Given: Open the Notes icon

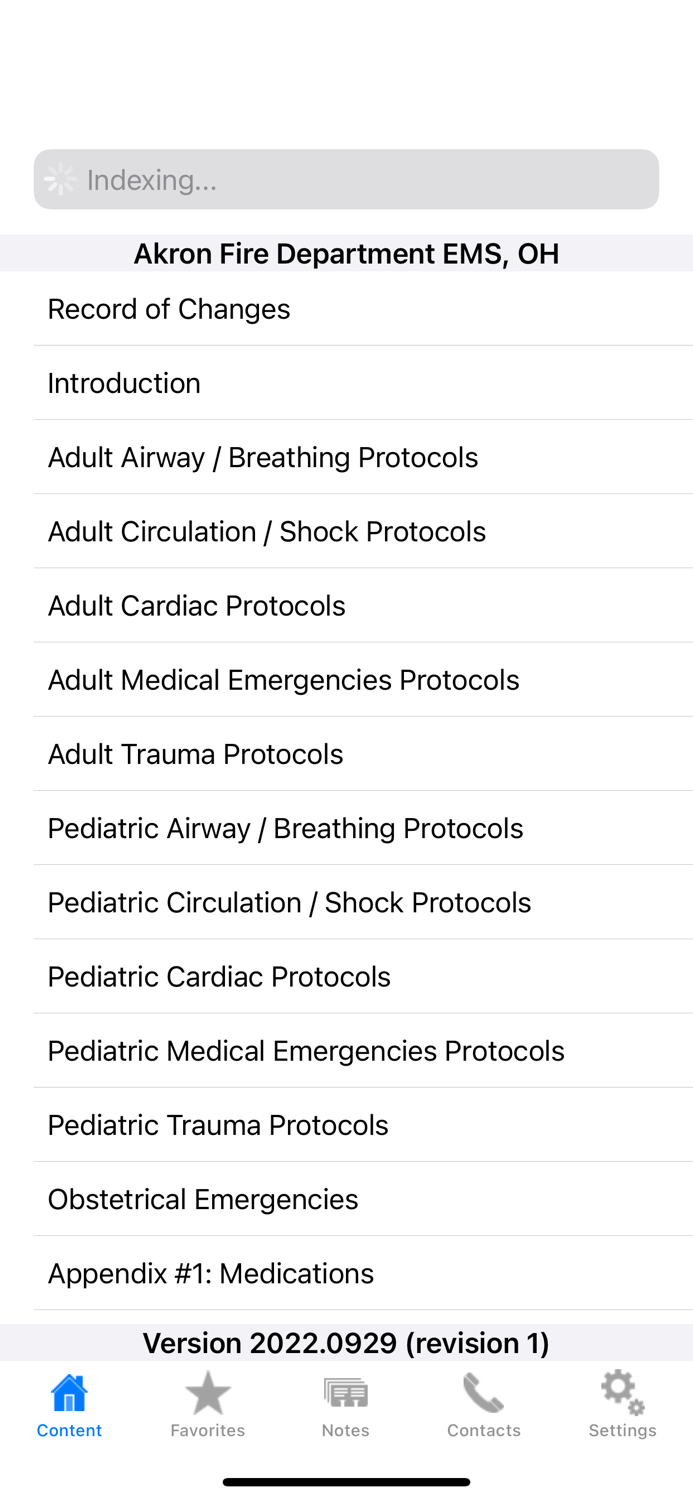Looking at the screenshot, I should tap(345, 1391).
